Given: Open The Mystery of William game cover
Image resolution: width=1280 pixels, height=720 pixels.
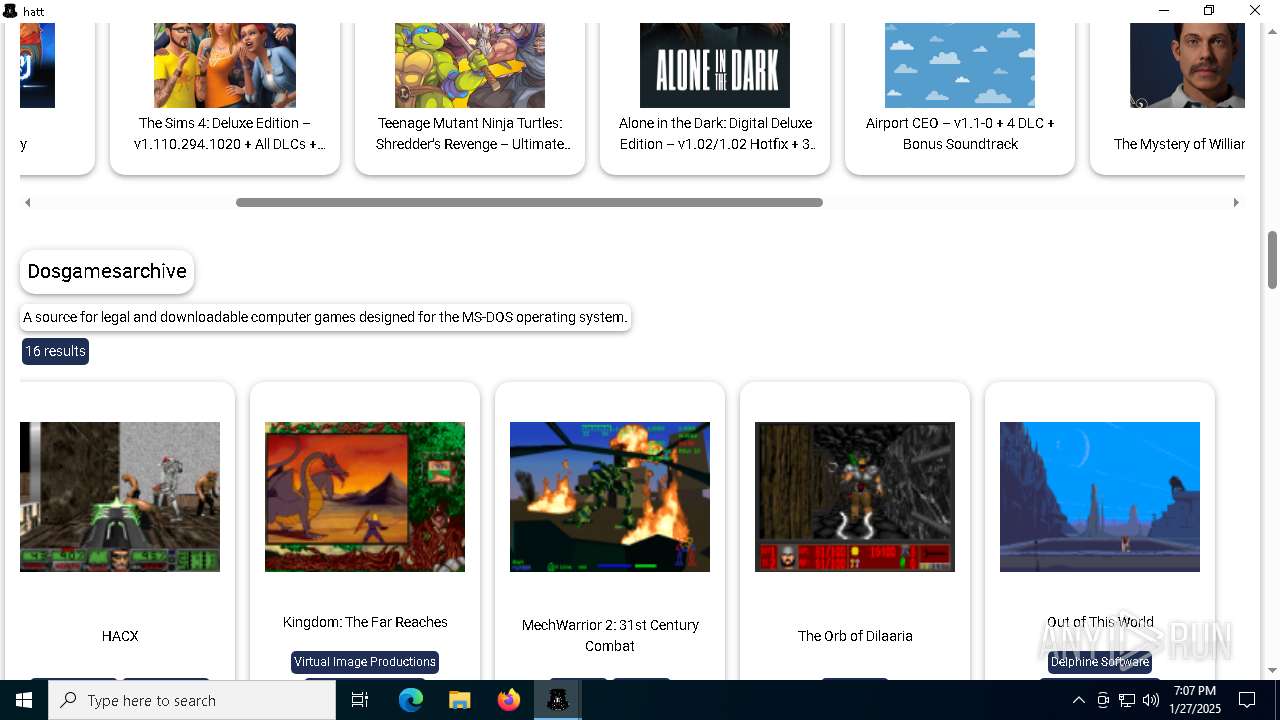Looking at the screenshot, I should pos(1187,65).
